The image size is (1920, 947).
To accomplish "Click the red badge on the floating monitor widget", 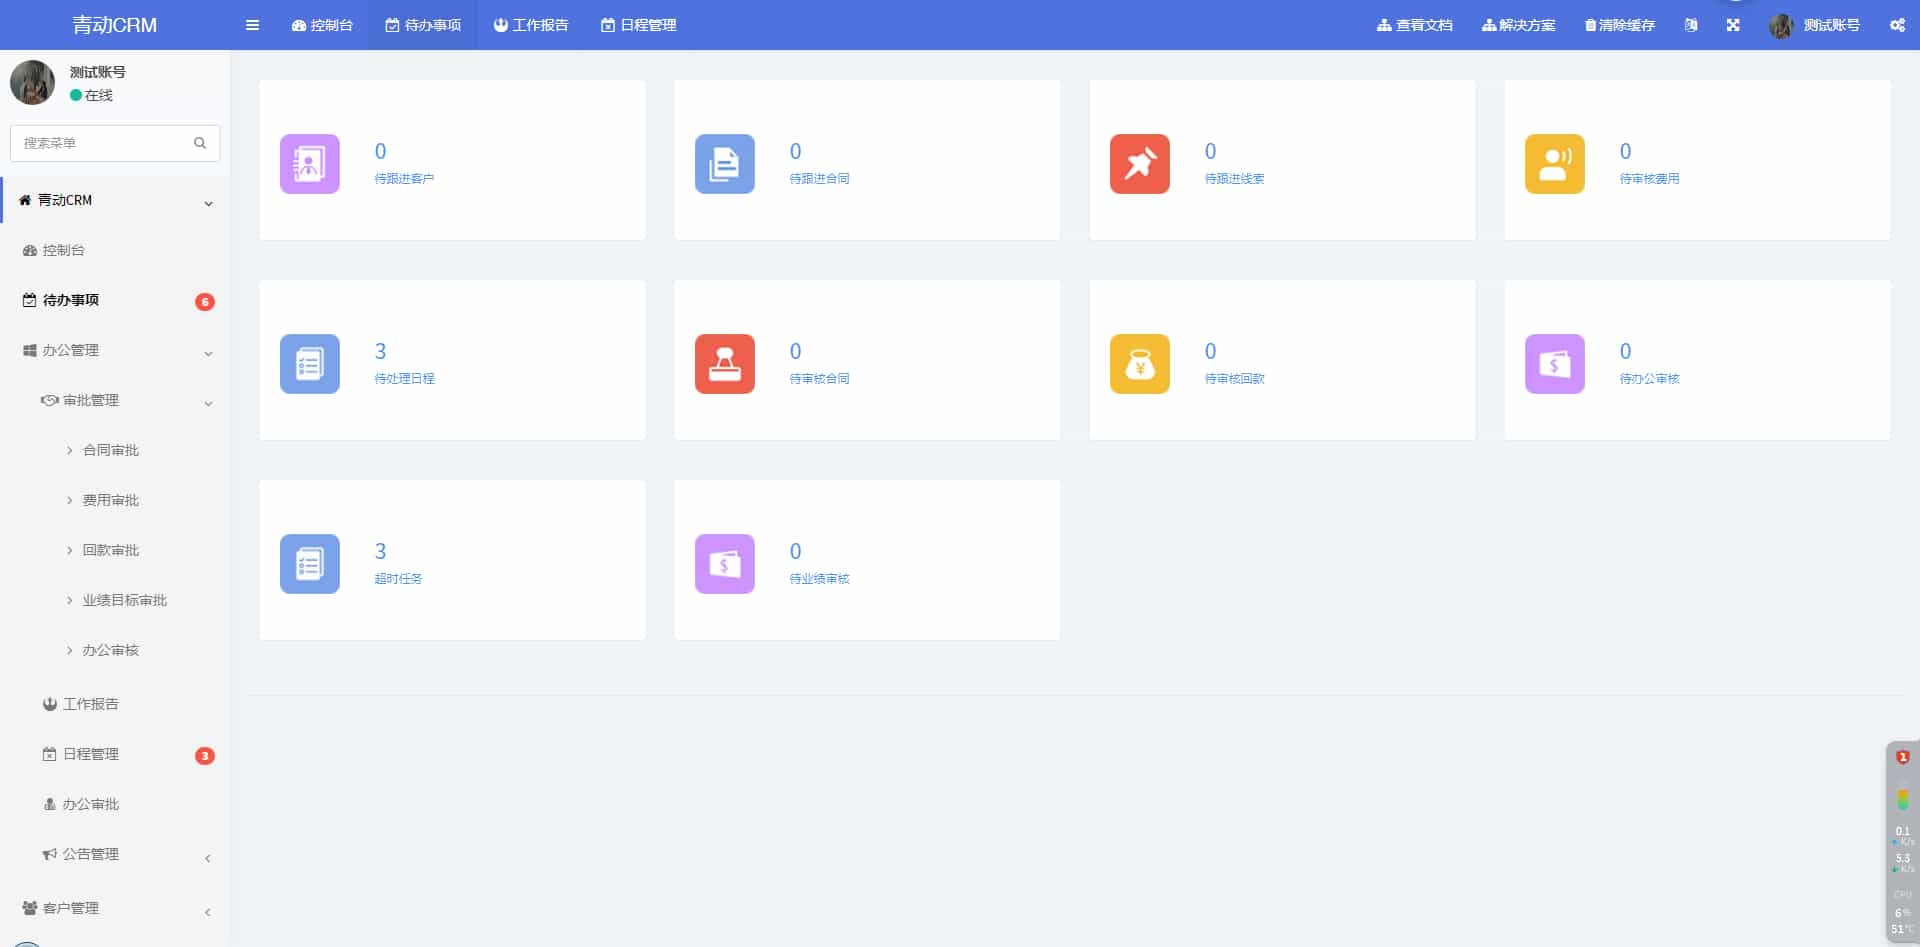I will pos(1903,757).
